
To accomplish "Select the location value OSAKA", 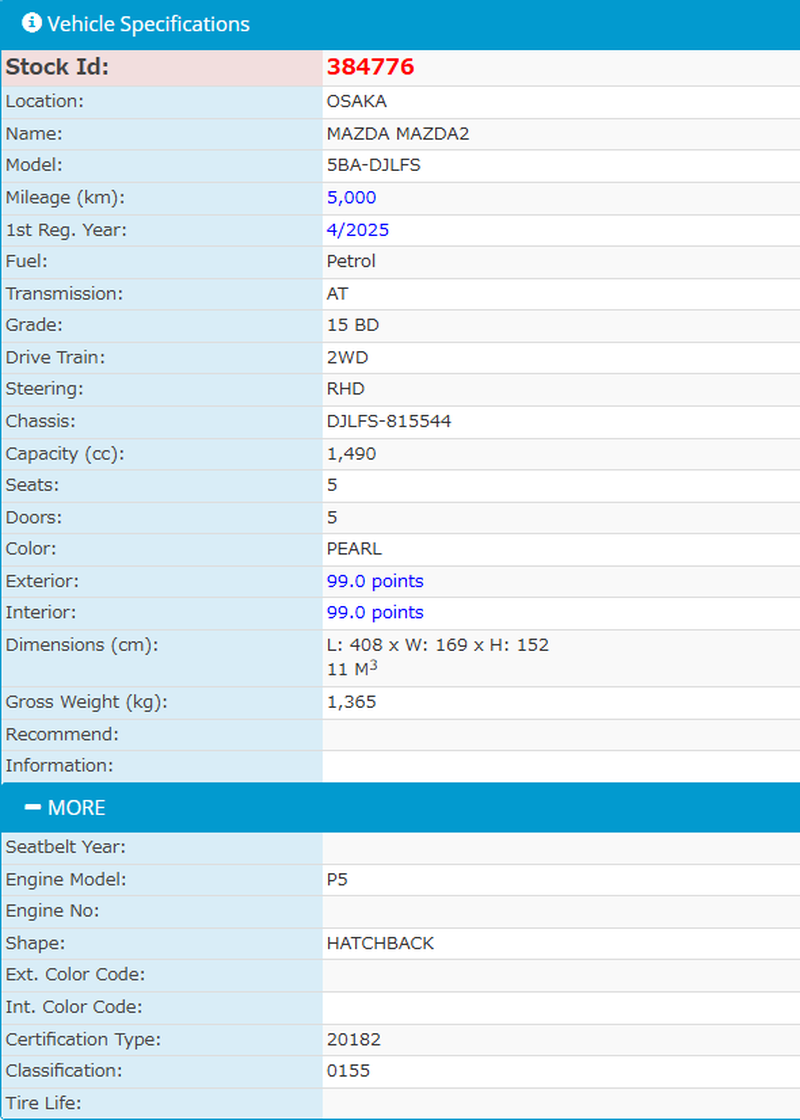I will [356, 101].
